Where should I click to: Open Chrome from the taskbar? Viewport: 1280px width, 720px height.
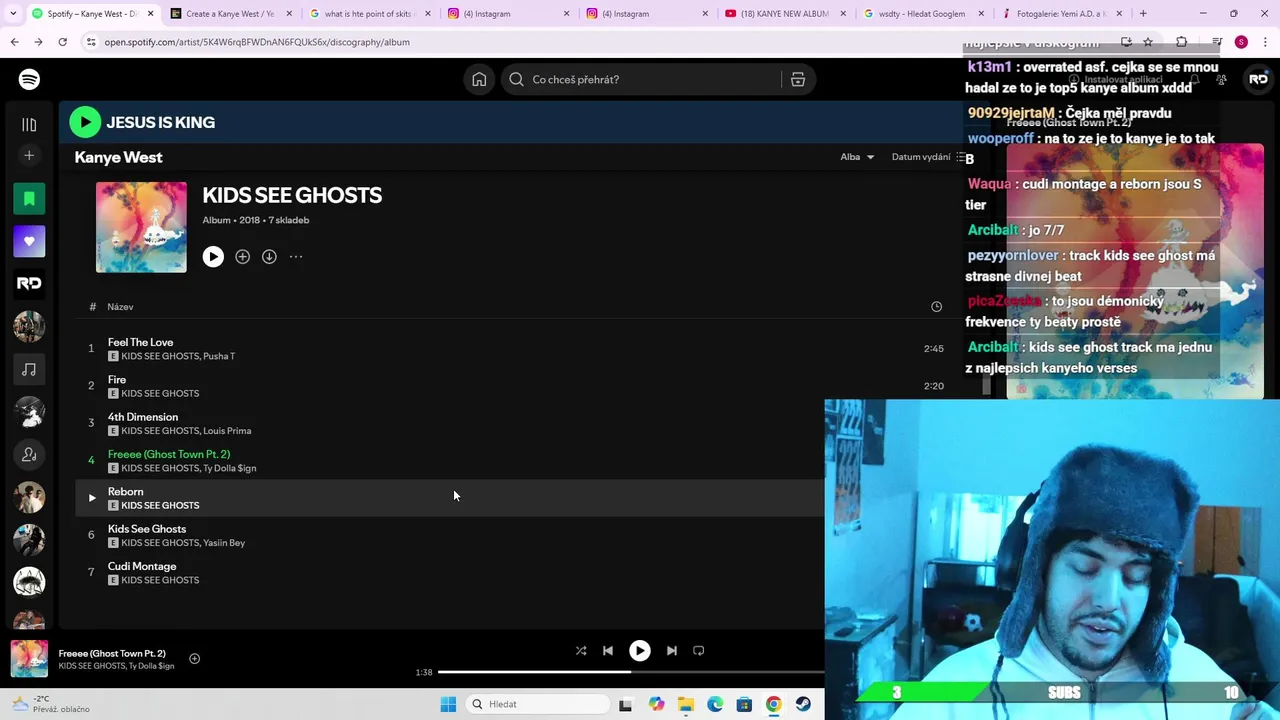click(x=774, y=704)
